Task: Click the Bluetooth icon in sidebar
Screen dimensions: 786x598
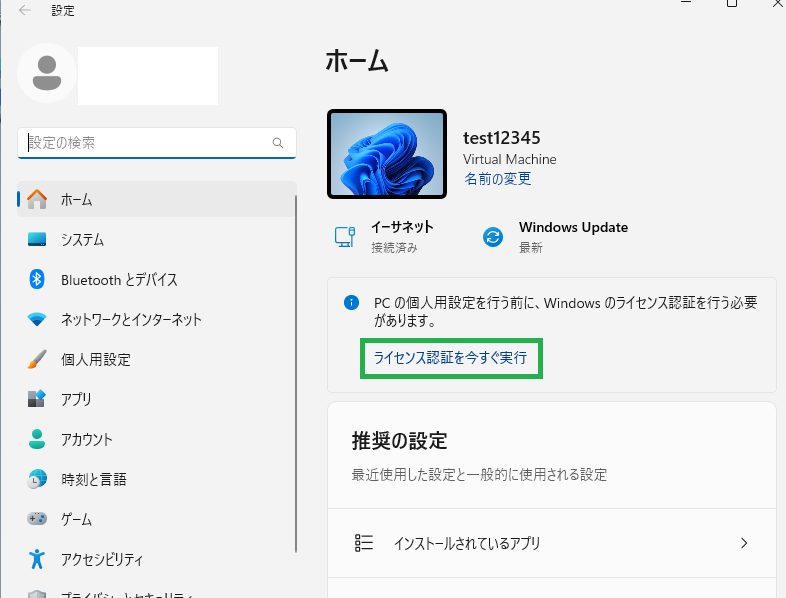Action: [x=37, y=279]
